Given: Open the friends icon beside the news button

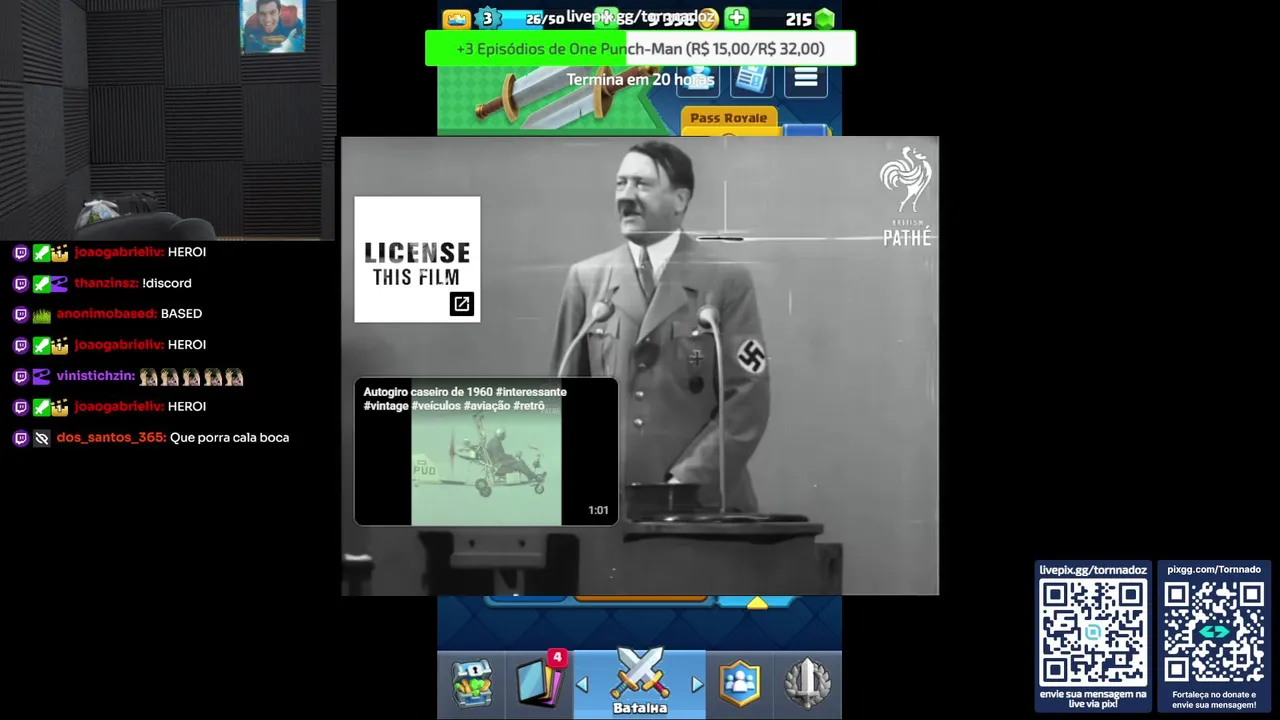Looking at the screenshot, I should pos(698,80).
